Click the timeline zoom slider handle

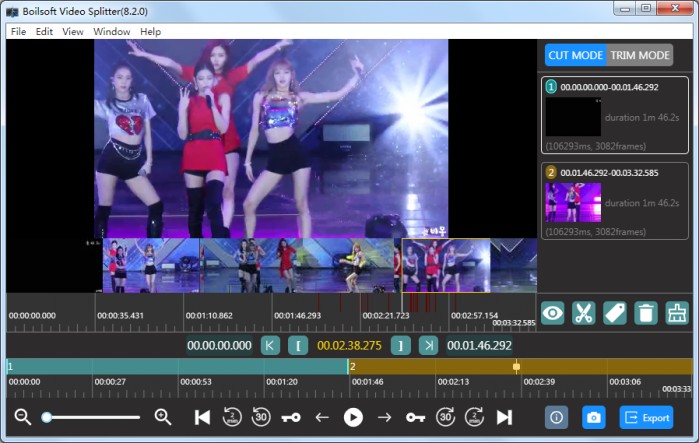(46, 417)
